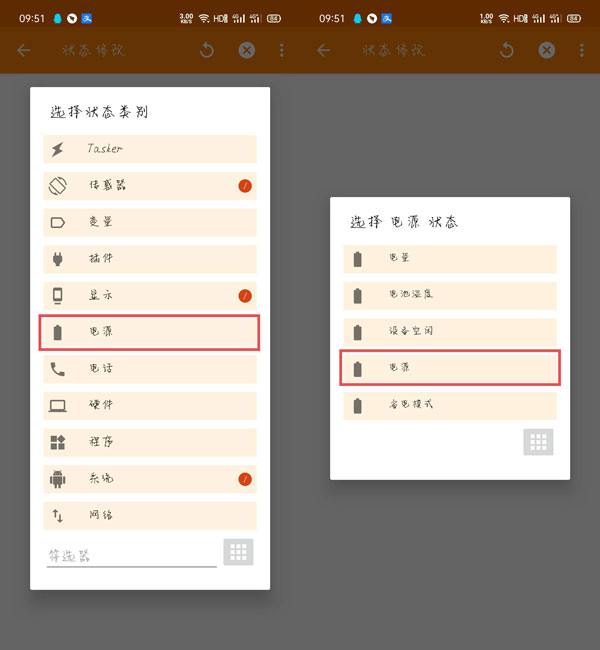Tap the cancel X icon on left phone screen
The height and width of the screenshot is (650, 600).
[247, 51]
